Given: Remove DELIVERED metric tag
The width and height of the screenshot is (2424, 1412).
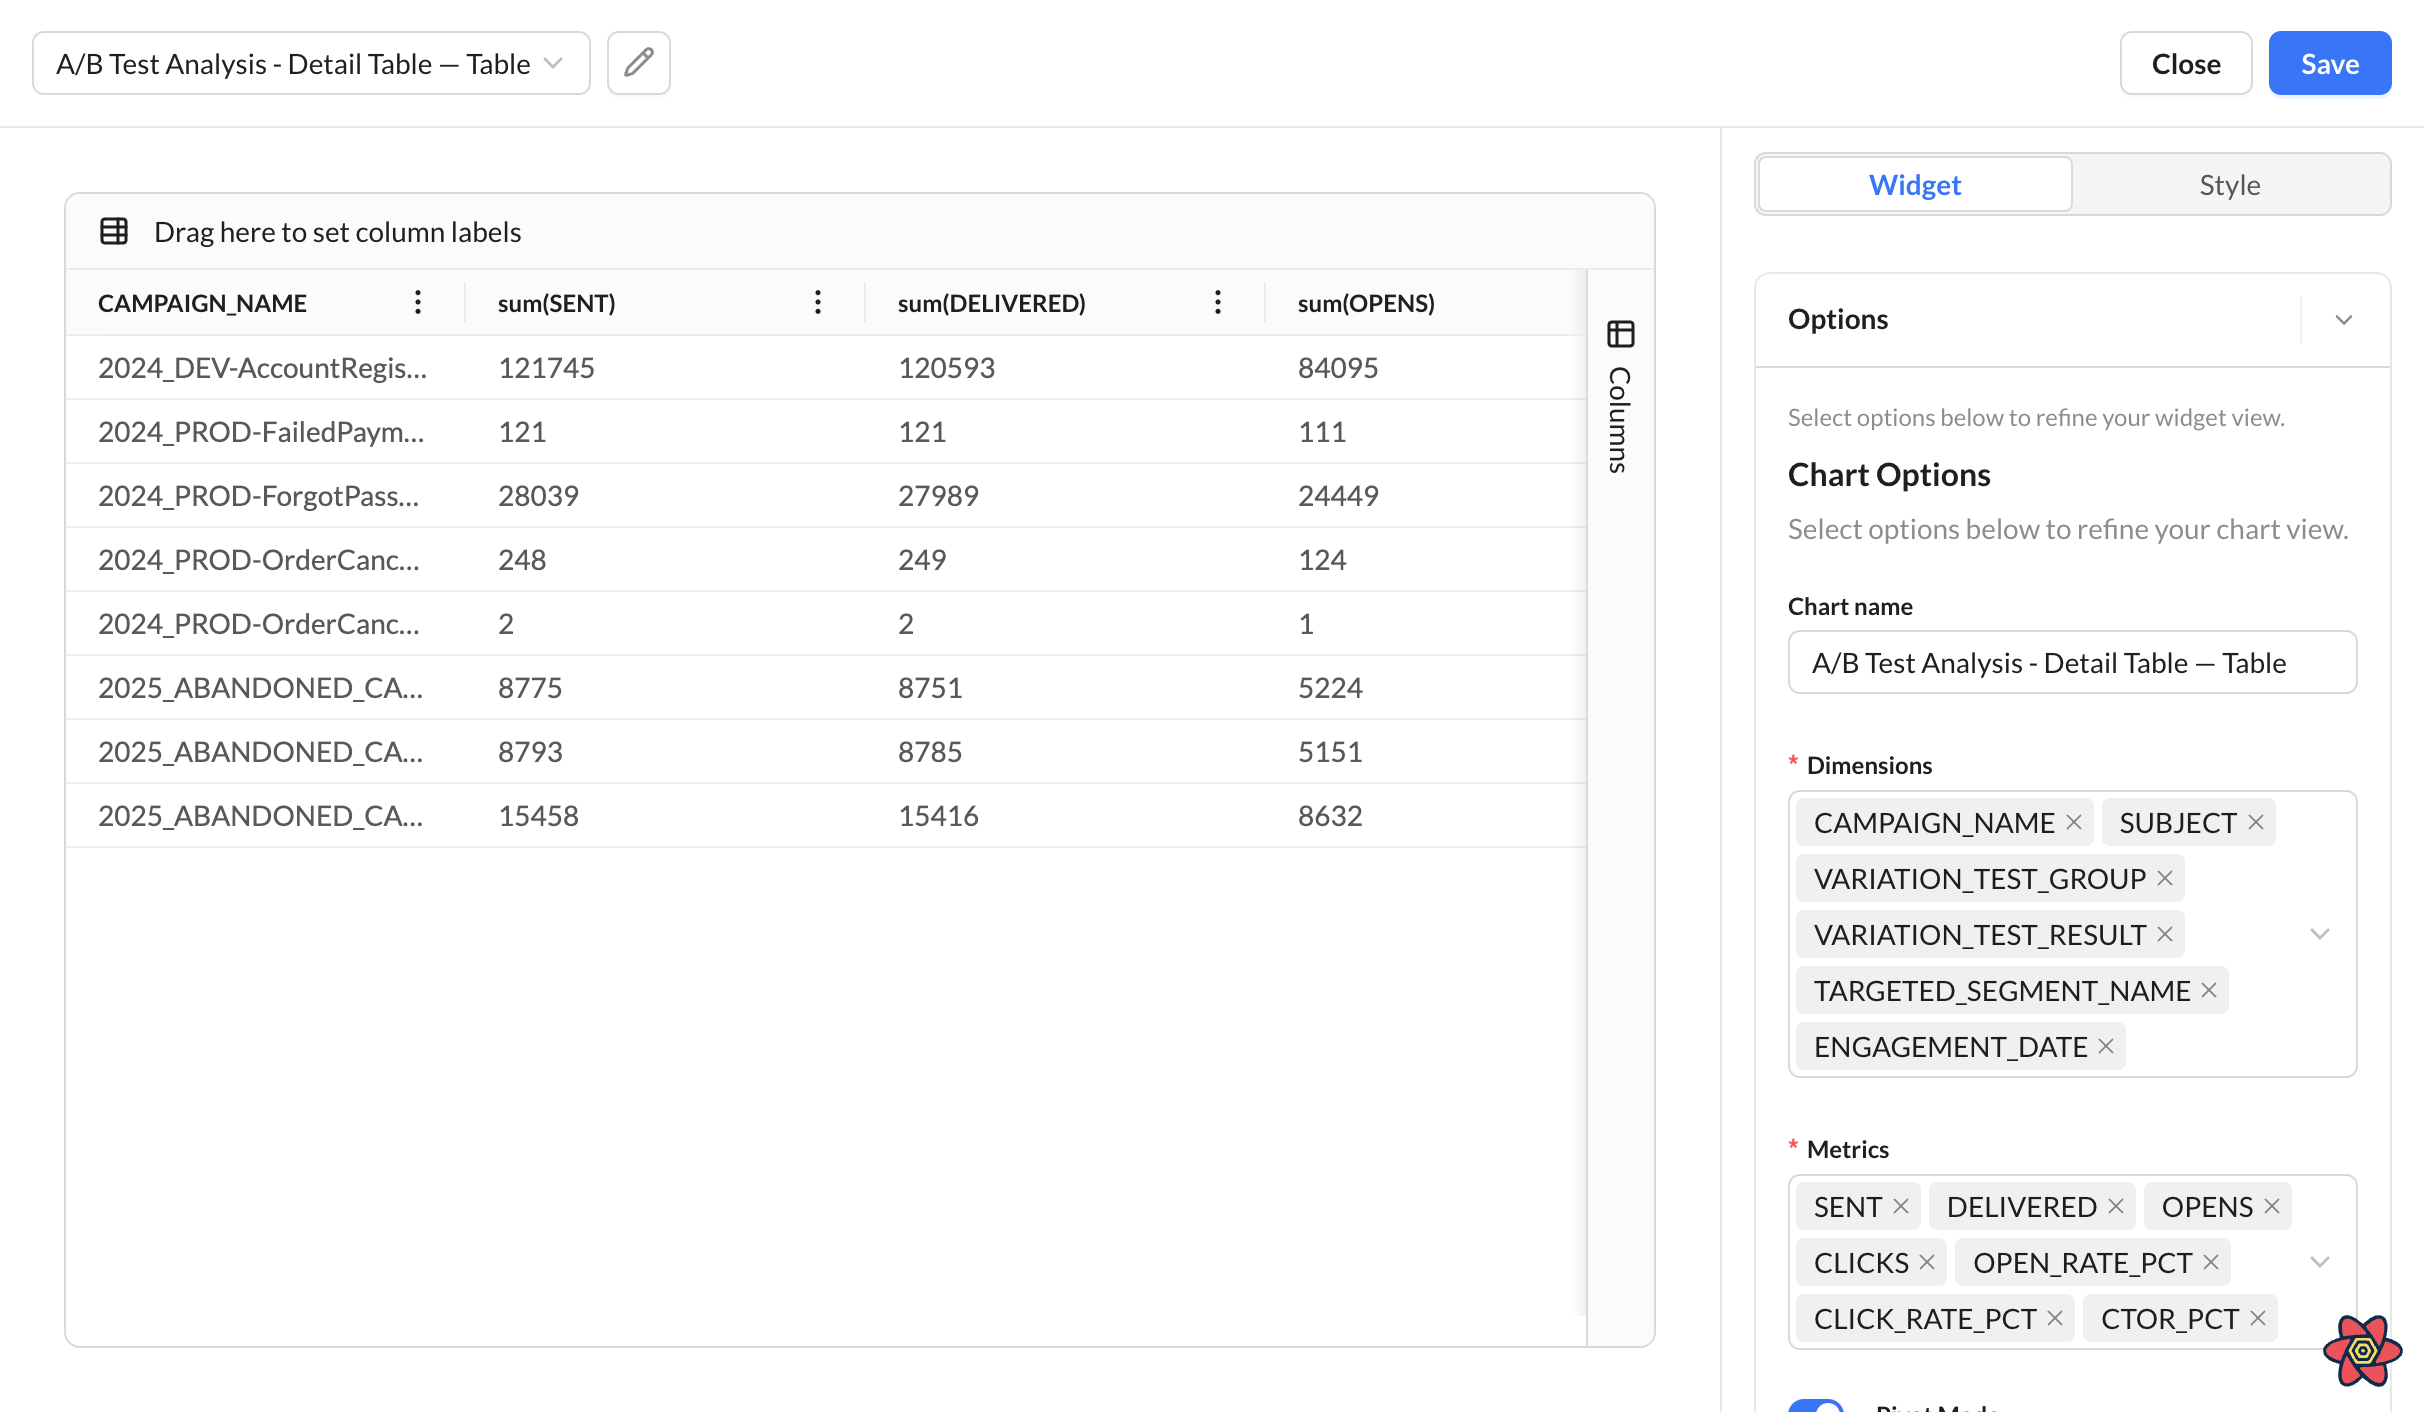Looking at the screenshot, I should coord(2116,1206).
